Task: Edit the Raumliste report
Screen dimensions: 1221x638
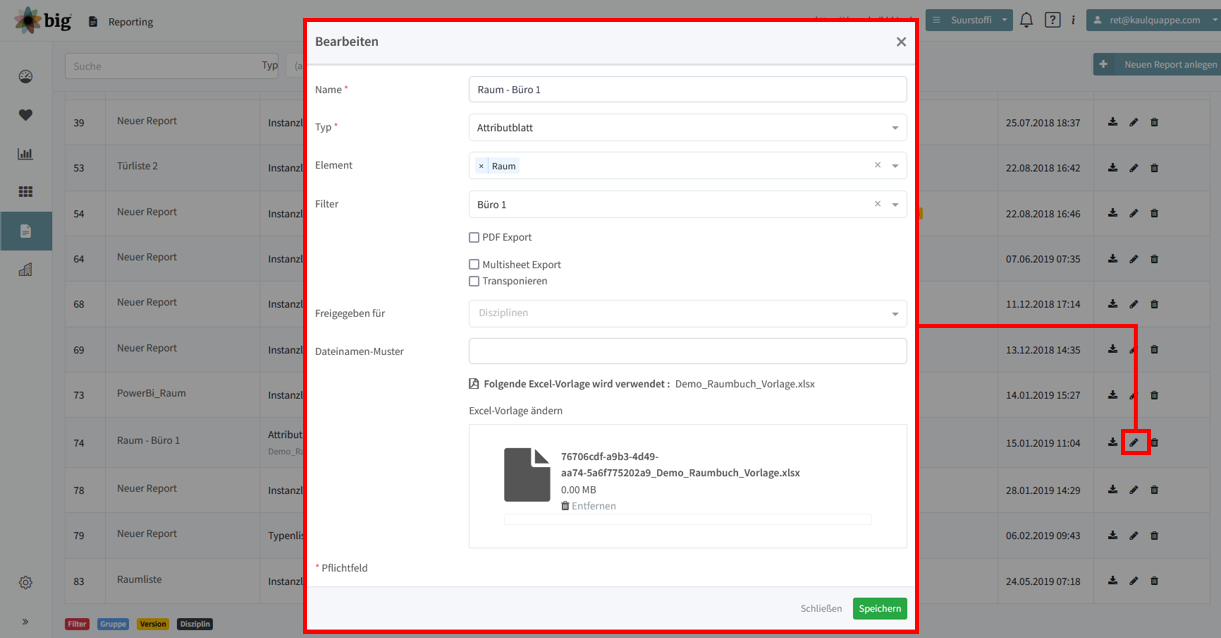Action: [1134, 581]
